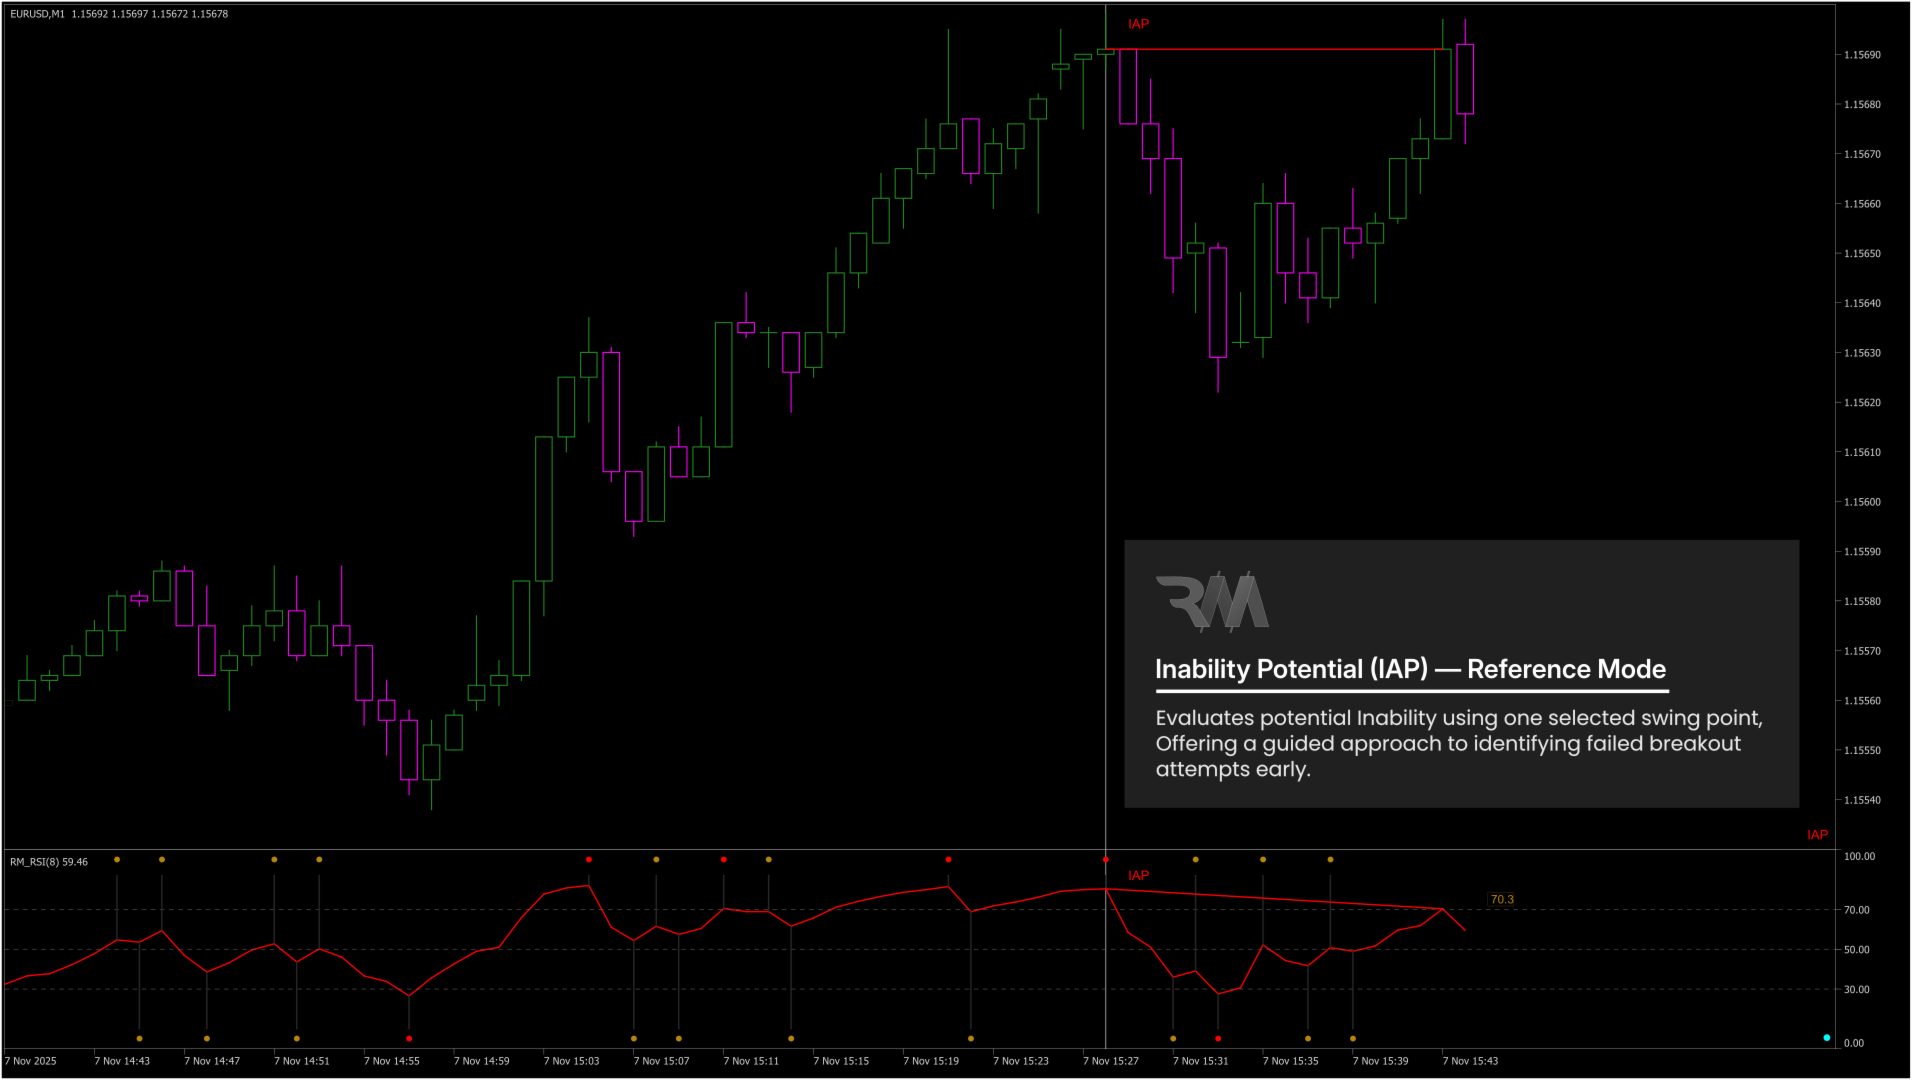Click the RM logo in the info panel
The image size is (1912, 1080).
click(x=1212, y=602)
